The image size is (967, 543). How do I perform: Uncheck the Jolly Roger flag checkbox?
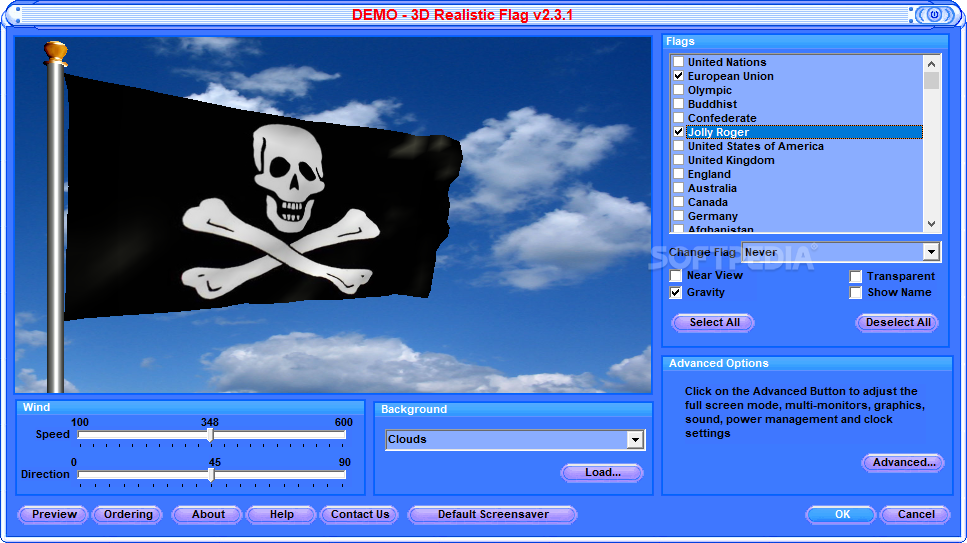tap(678, 132)
